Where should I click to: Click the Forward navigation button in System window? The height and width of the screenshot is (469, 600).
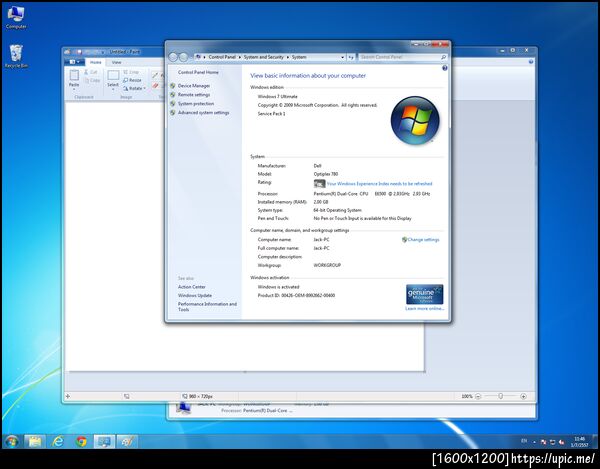coord(184,57)
